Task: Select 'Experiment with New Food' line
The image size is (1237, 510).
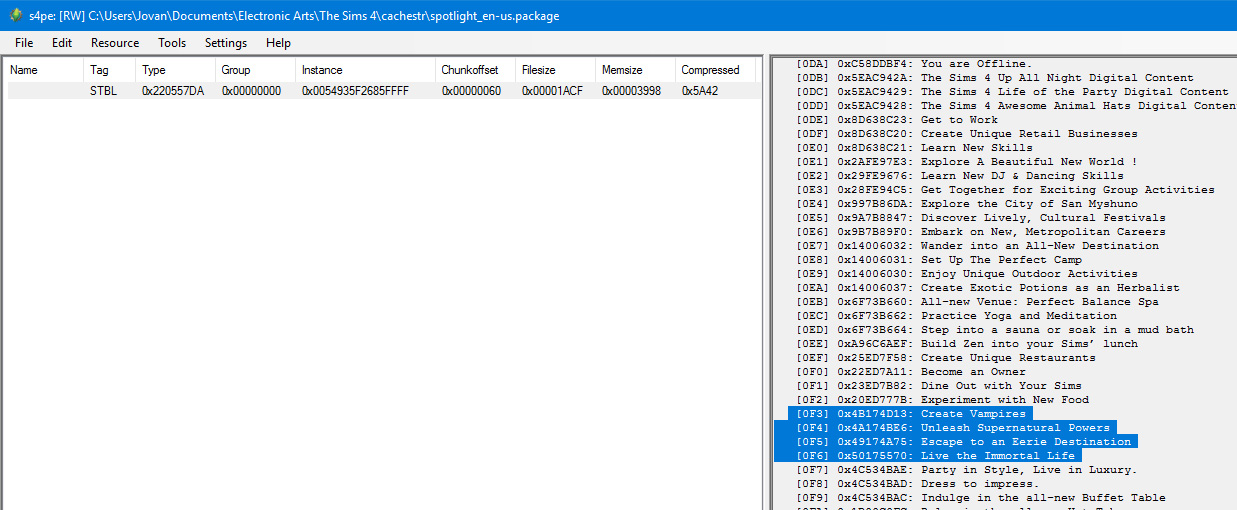Action: [x=942, y=400]
